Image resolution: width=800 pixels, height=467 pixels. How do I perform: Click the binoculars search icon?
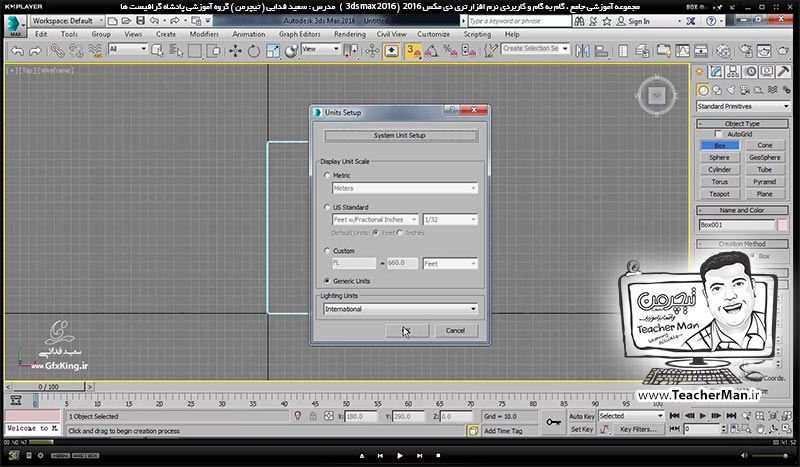579,21
